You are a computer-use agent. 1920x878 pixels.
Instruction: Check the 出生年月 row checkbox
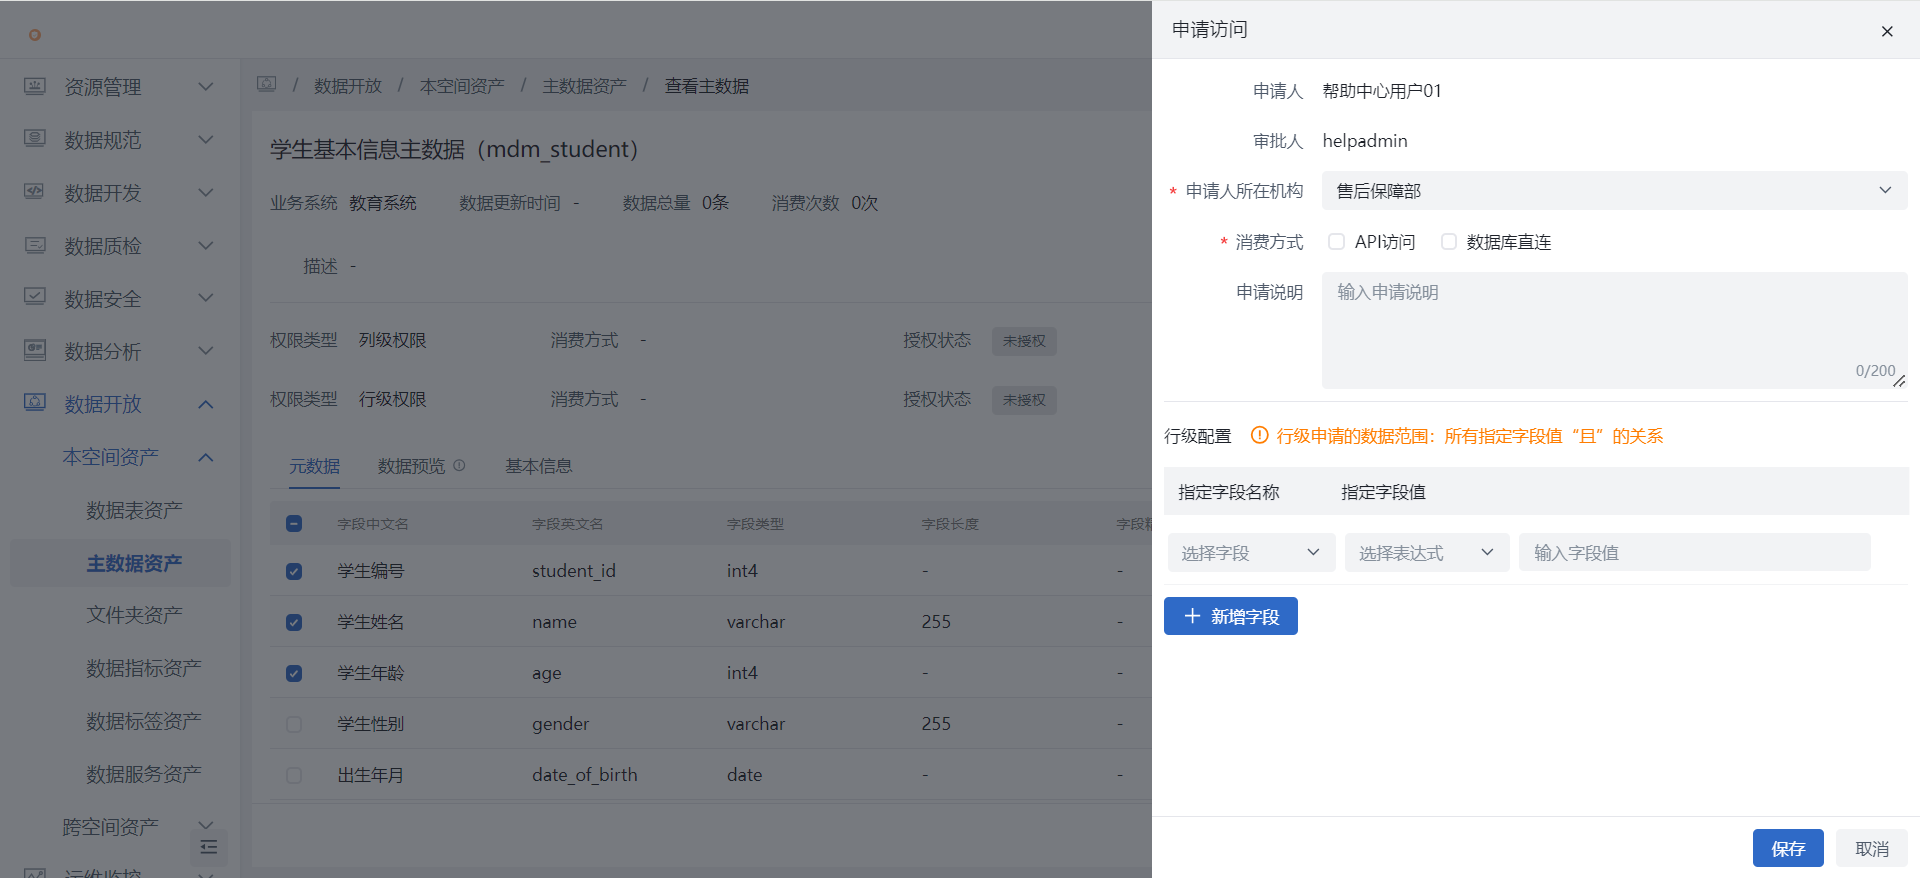(294, 775)
